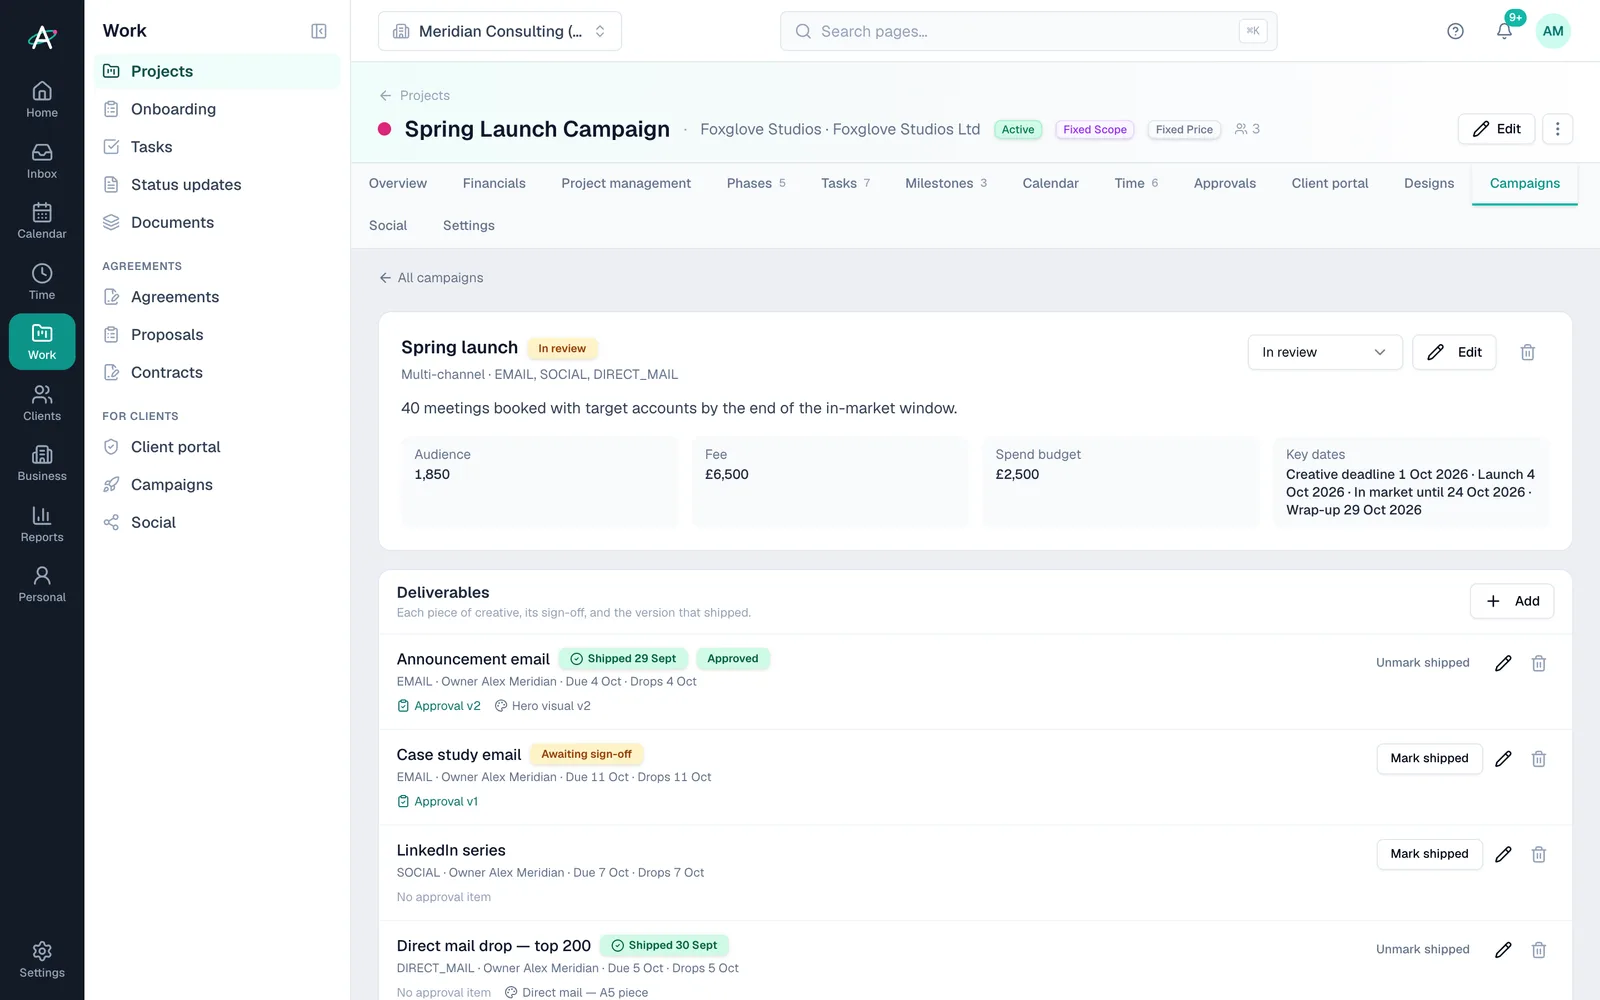Mark LinkedIn series as shipped
The image size is (1600, 1000).
tap(1430, 854)
